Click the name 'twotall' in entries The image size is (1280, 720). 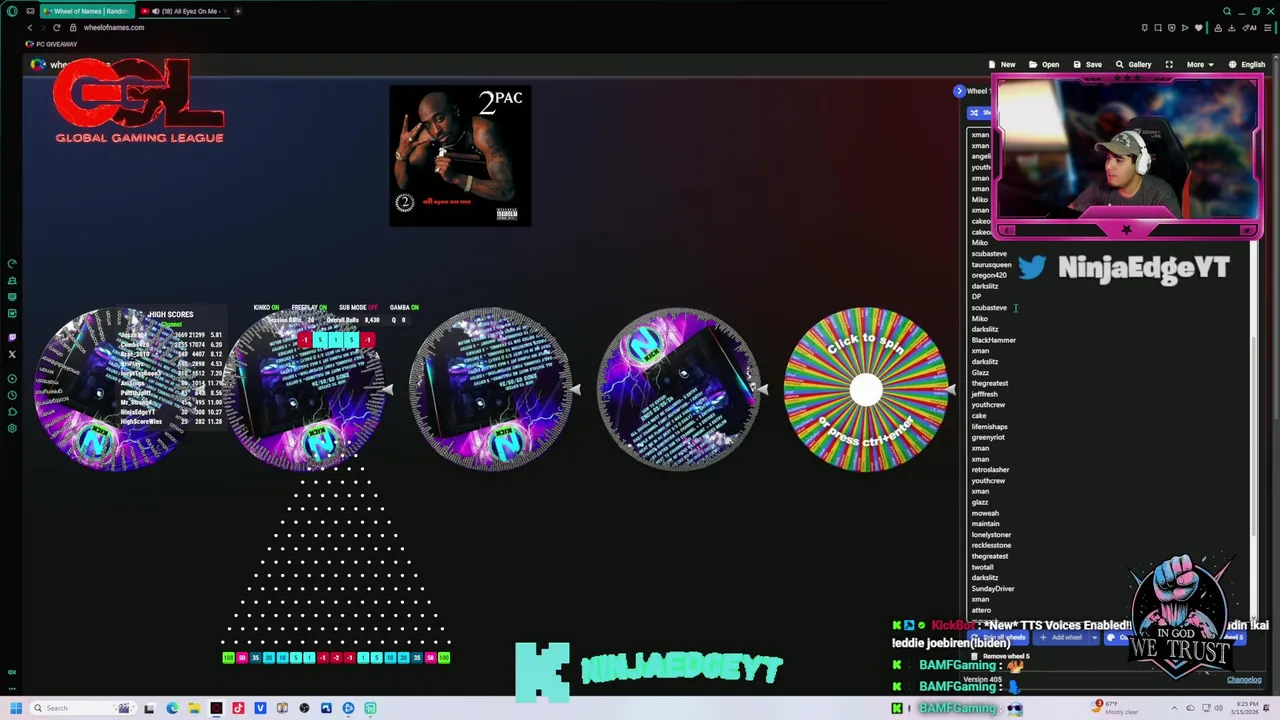point(982,567)
